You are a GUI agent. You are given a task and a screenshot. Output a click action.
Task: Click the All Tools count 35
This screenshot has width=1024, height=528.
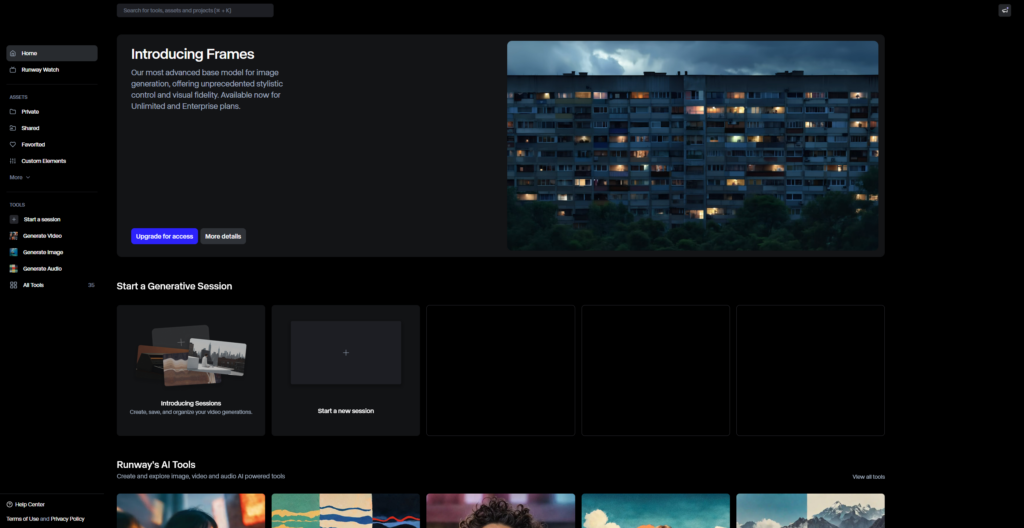(x=91, y=286)
